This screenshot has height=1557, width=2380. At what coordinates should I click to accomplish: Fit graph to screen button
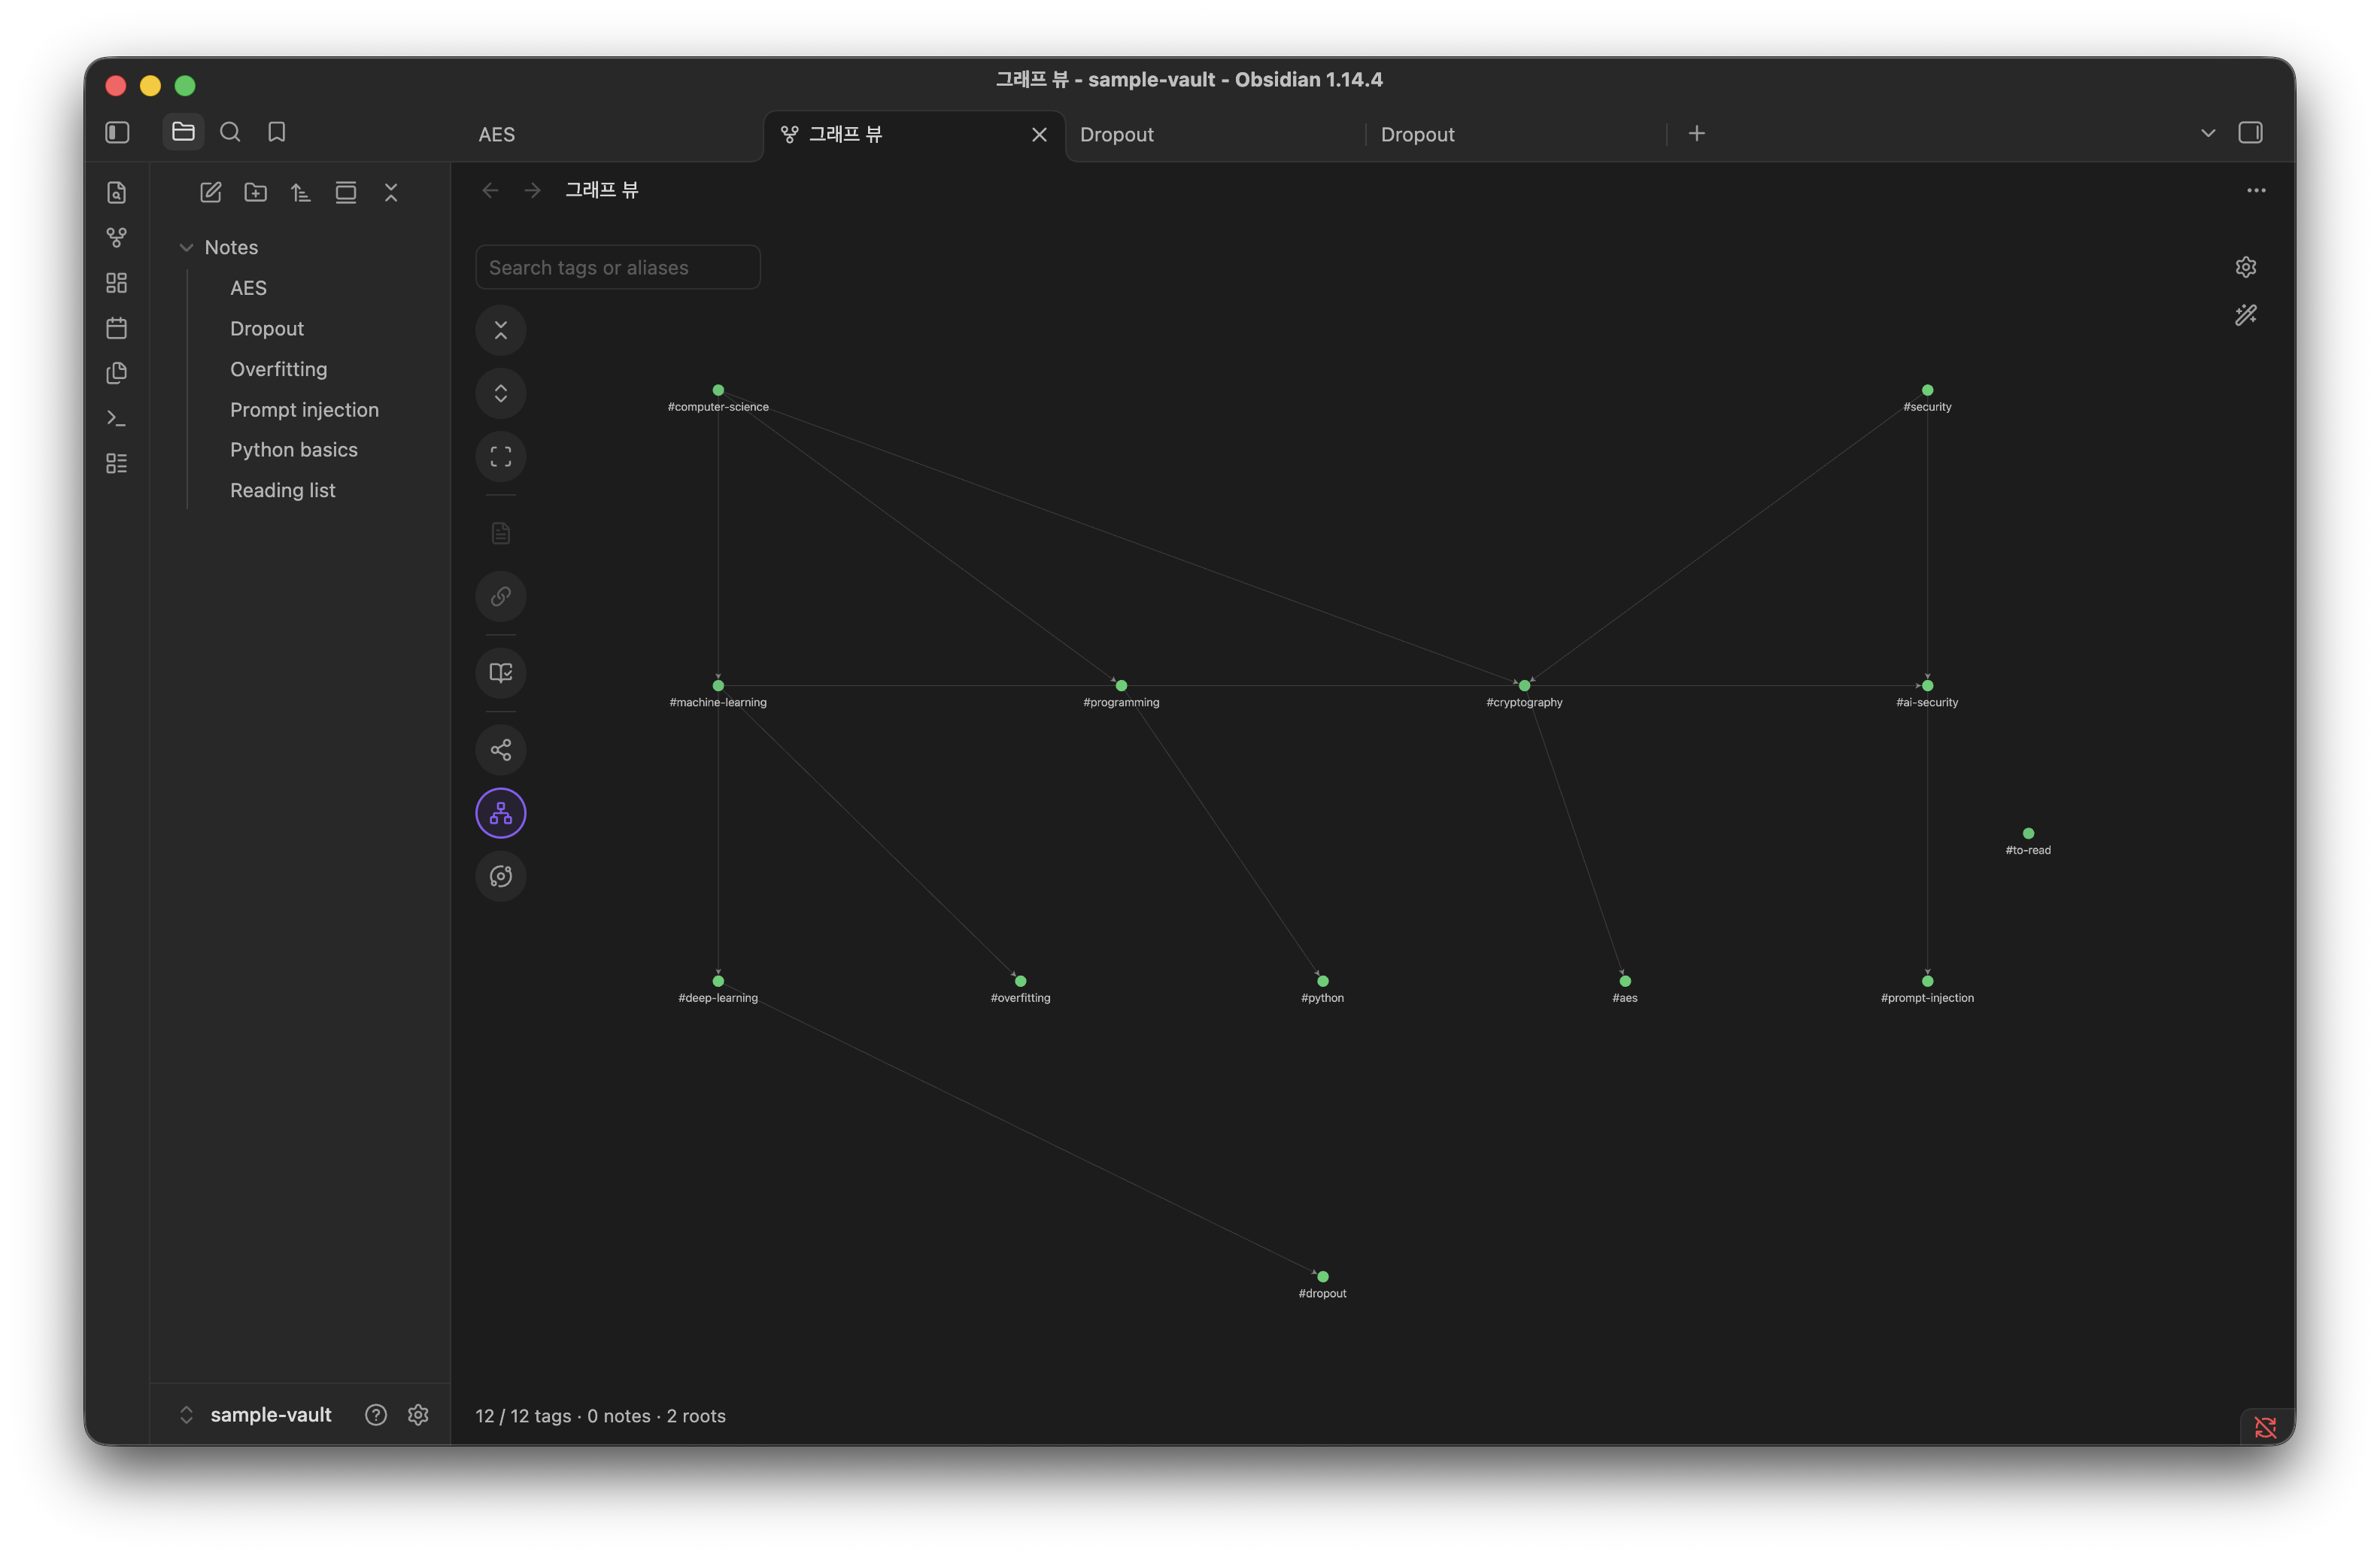pos(501,457)
